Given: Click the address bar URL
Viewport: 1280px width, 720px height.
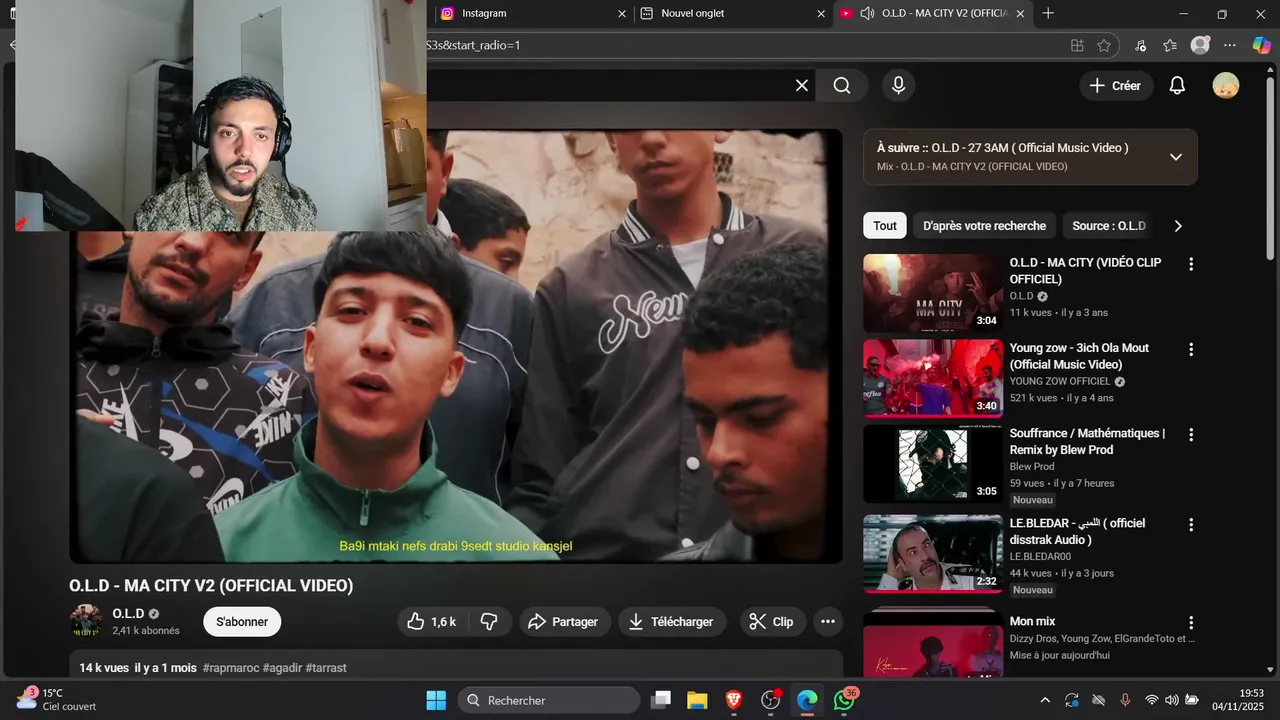Looking at the screenshot, I should click(x=474, y=45).
